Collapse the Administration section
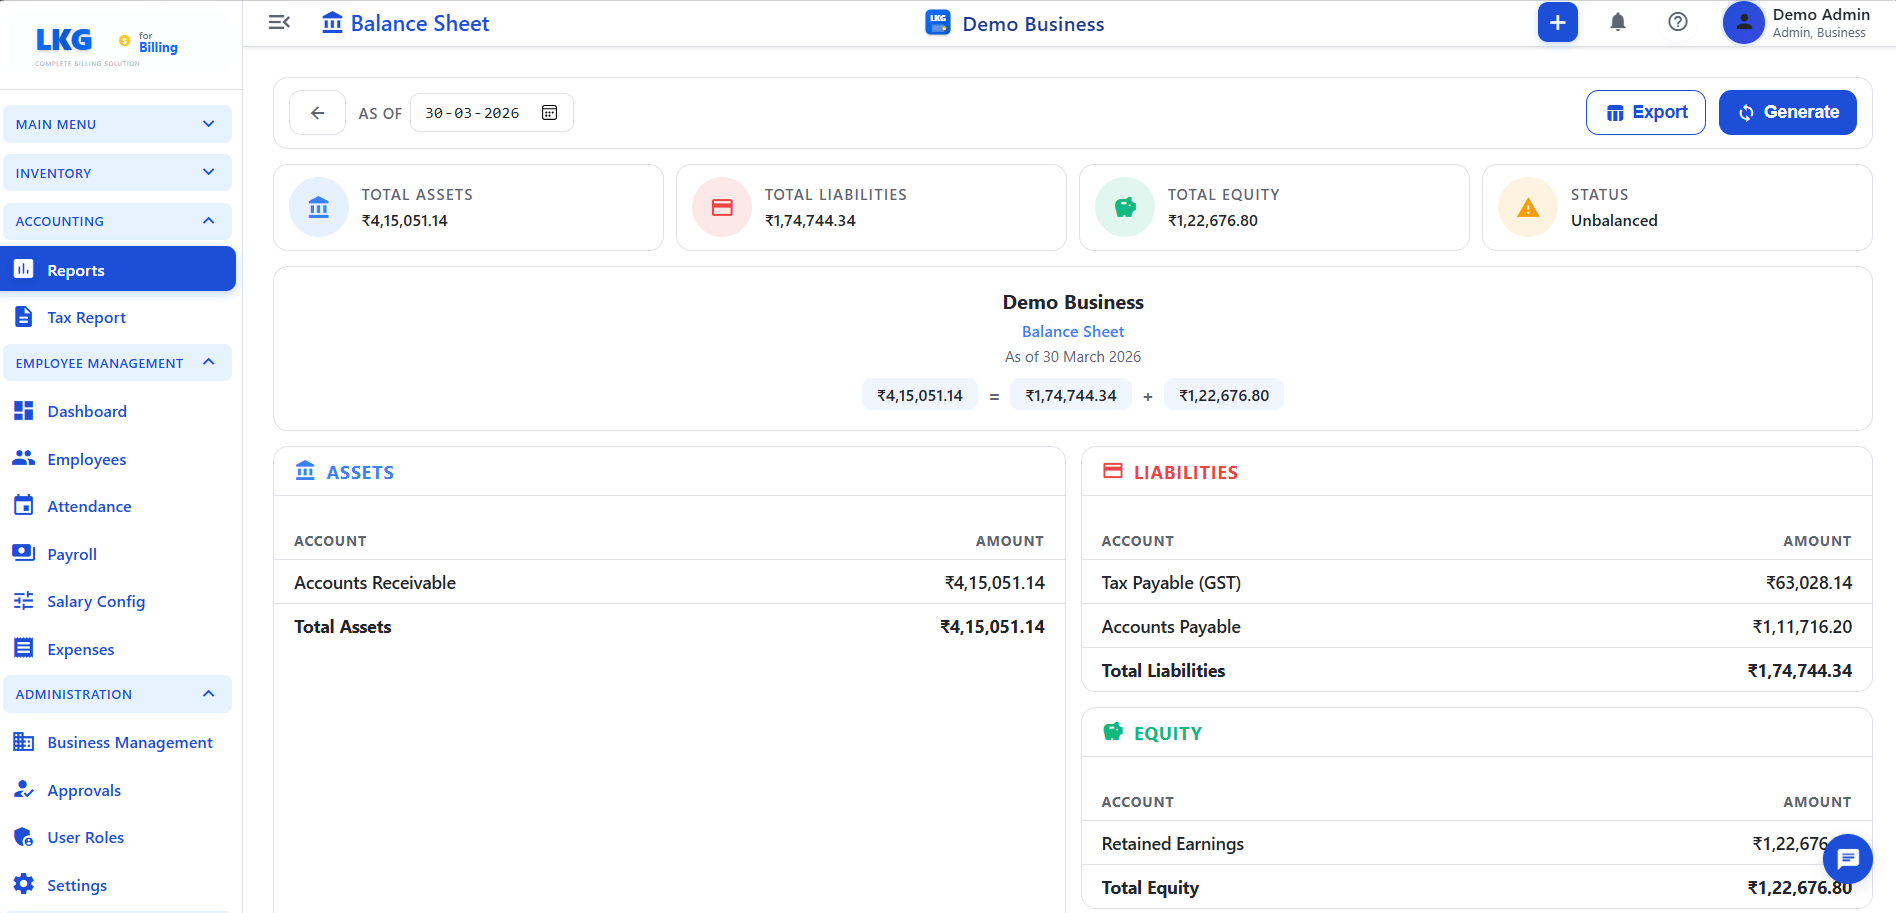 (x=117, y=694)
